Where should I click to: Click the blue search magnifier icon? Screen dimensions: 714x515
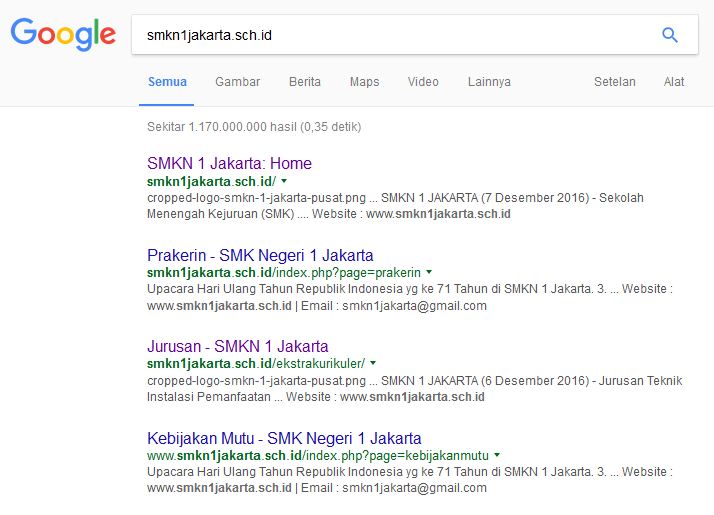point(669,35)
